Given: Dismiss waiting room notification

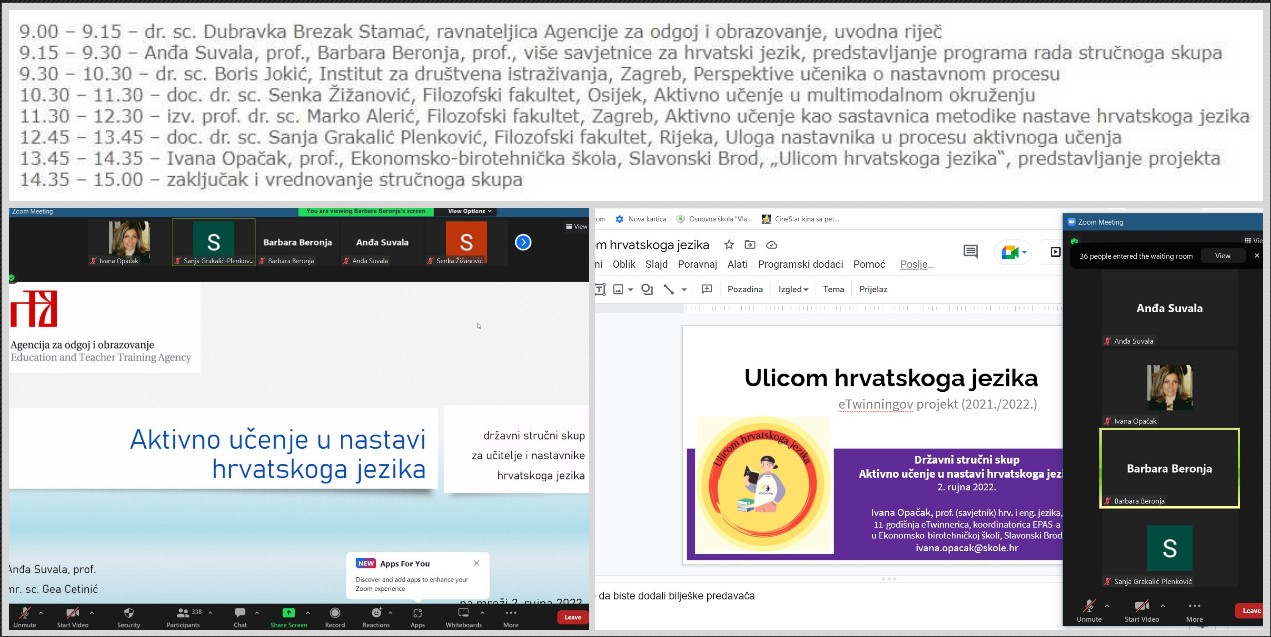Looking at the screenshot, I should point(1257,256).
